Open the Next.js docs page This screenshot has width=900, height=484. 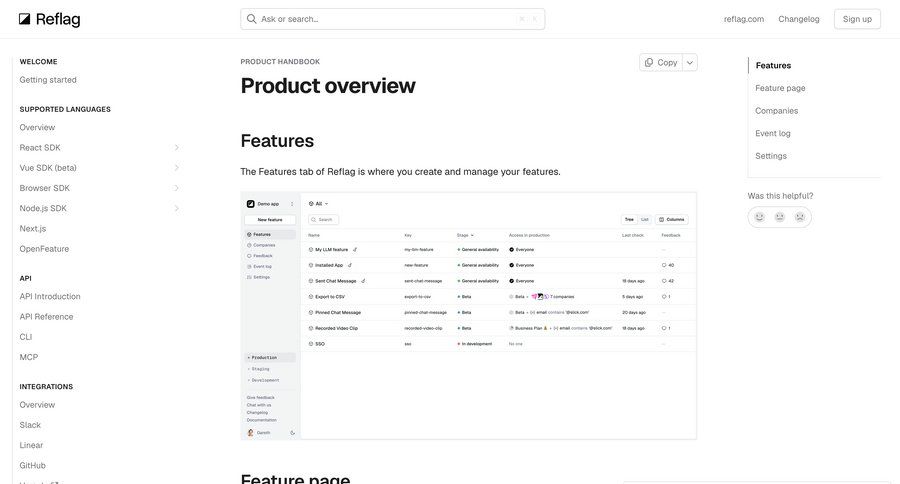click(33, 229)
